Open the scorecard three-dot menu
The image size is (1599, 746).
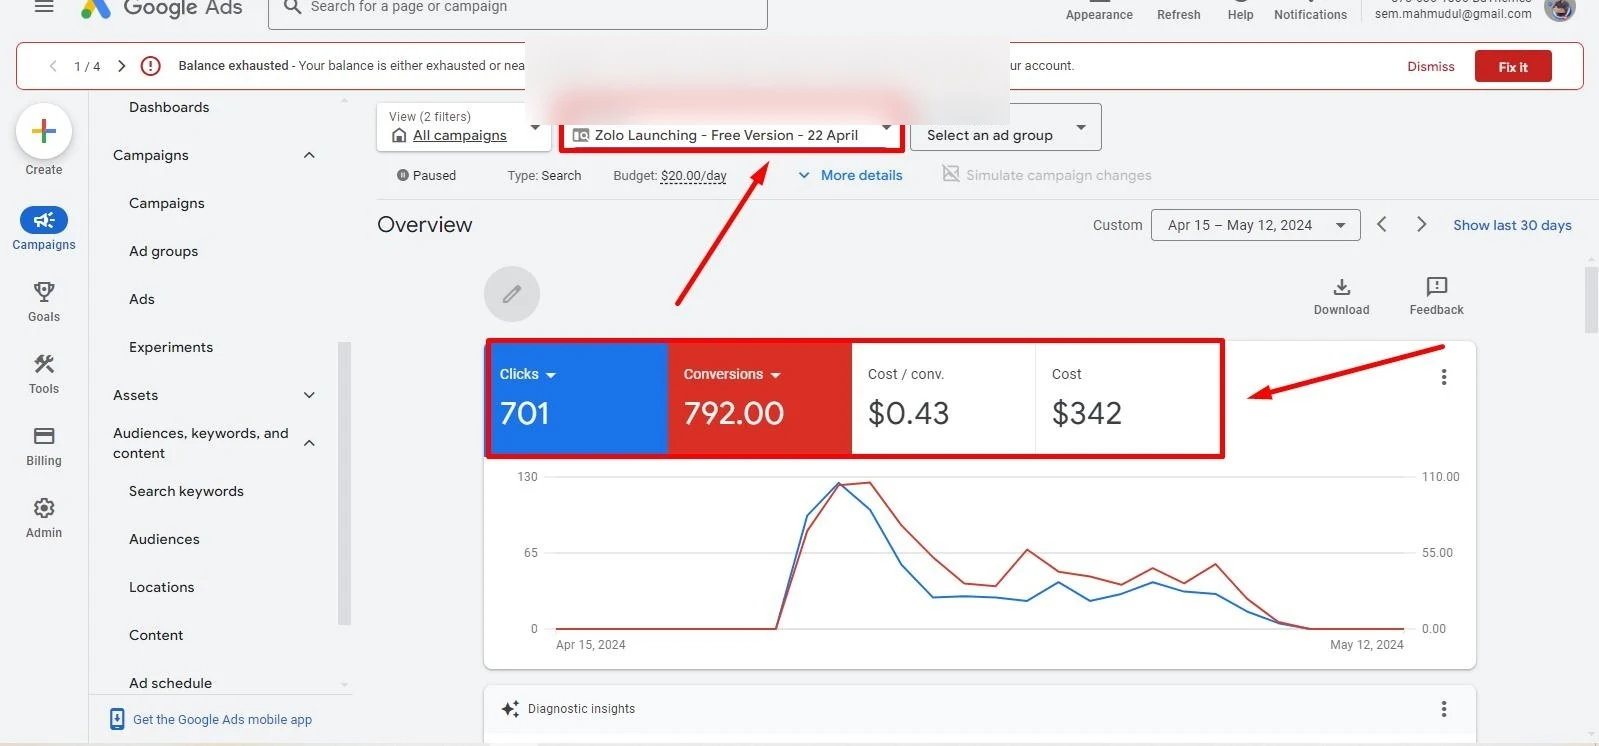[x=1443, y=377]
